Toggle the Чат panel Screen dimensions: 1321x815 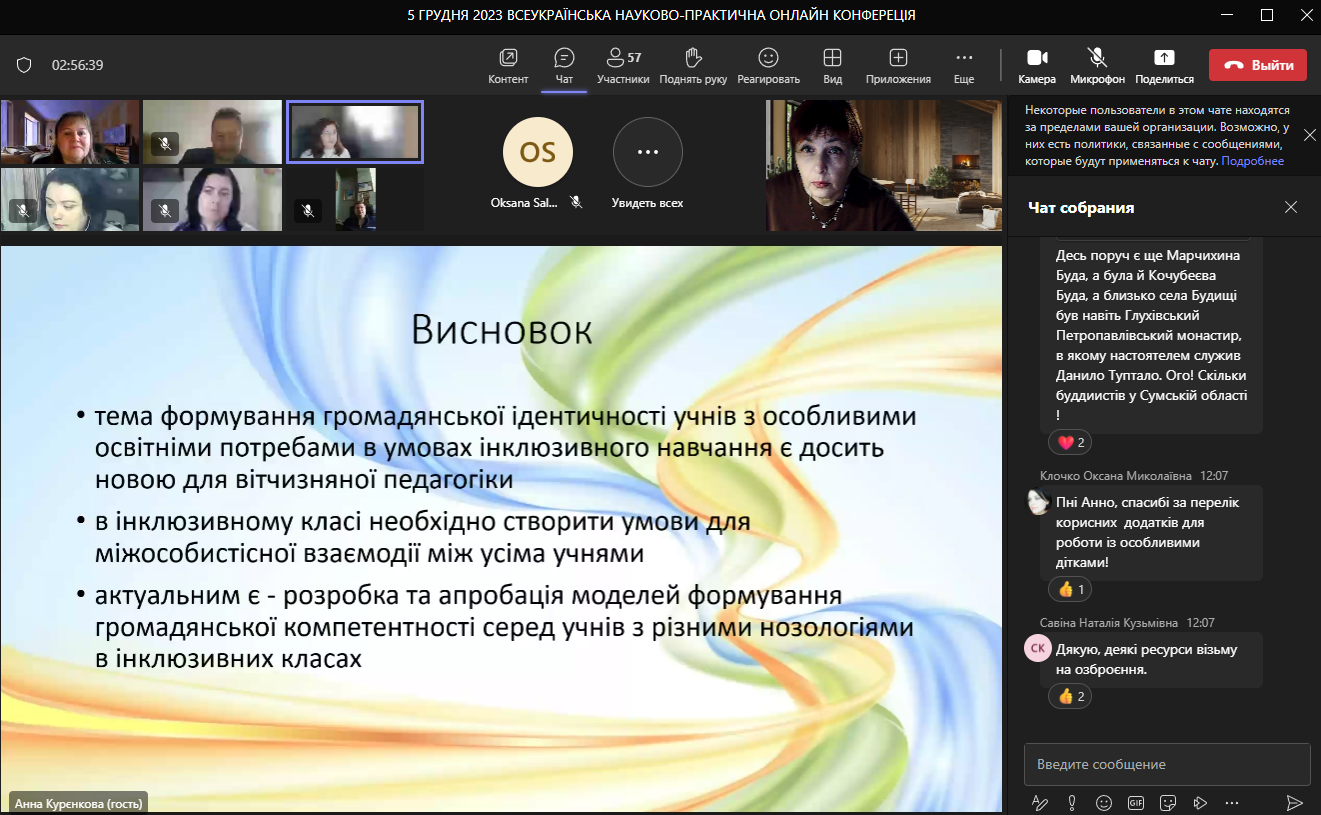point(564,66)
